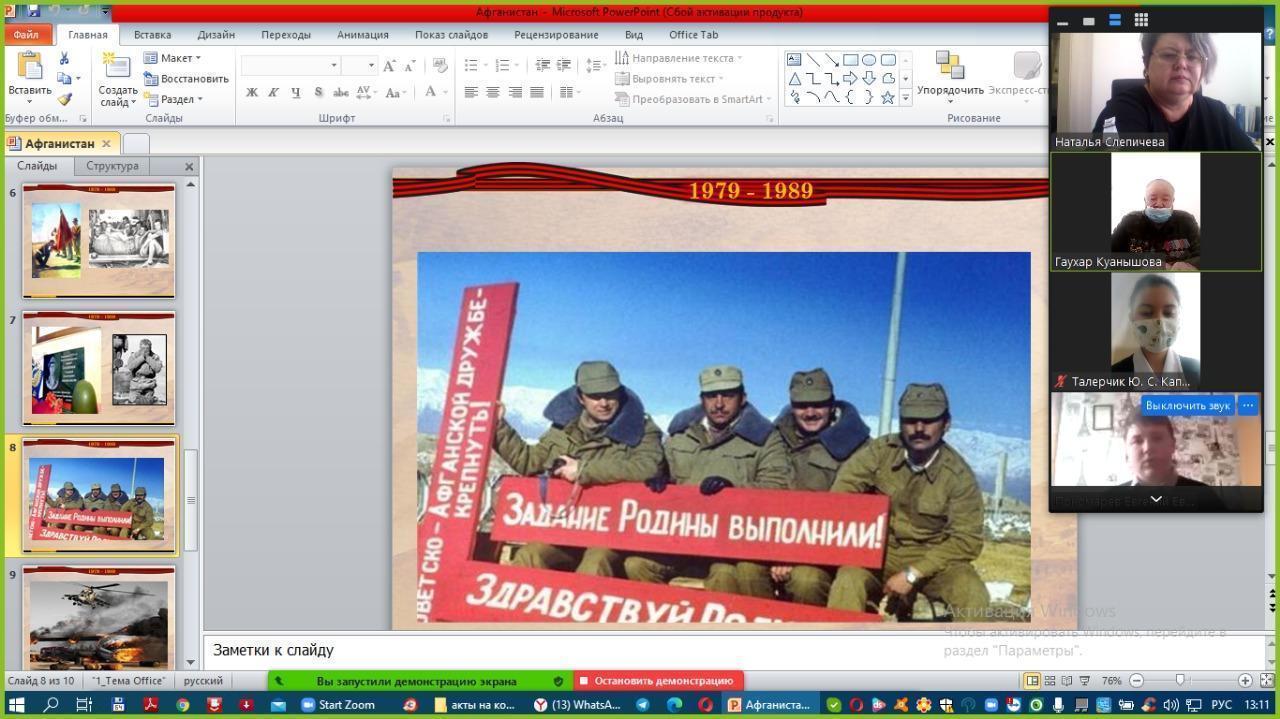Open the font name combo box

pyautogui.click(x=290, y=65)
